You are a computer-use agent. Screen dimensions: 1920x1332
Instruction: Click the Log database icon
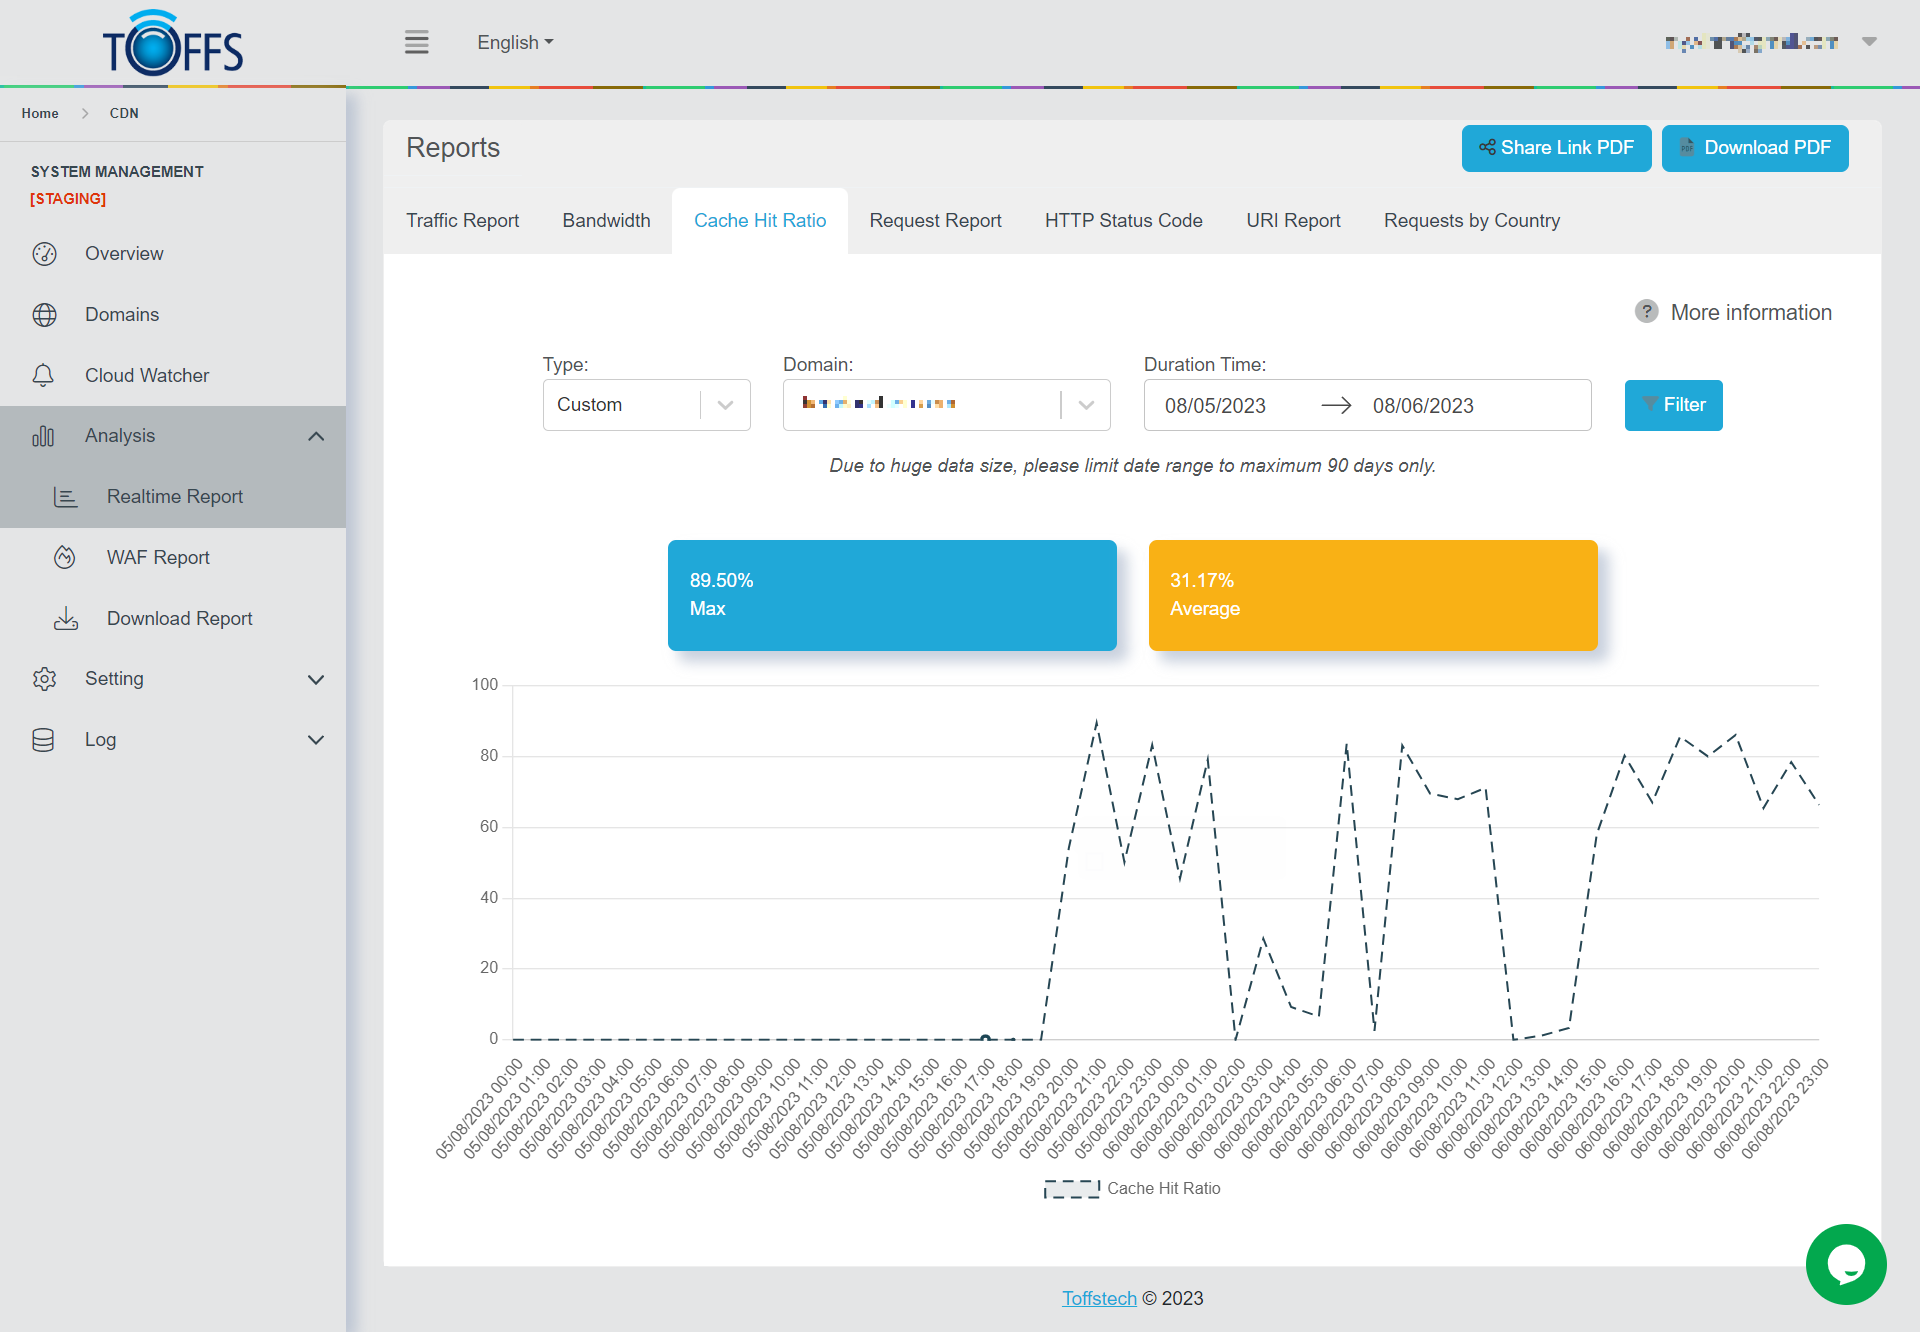[44, 740]
